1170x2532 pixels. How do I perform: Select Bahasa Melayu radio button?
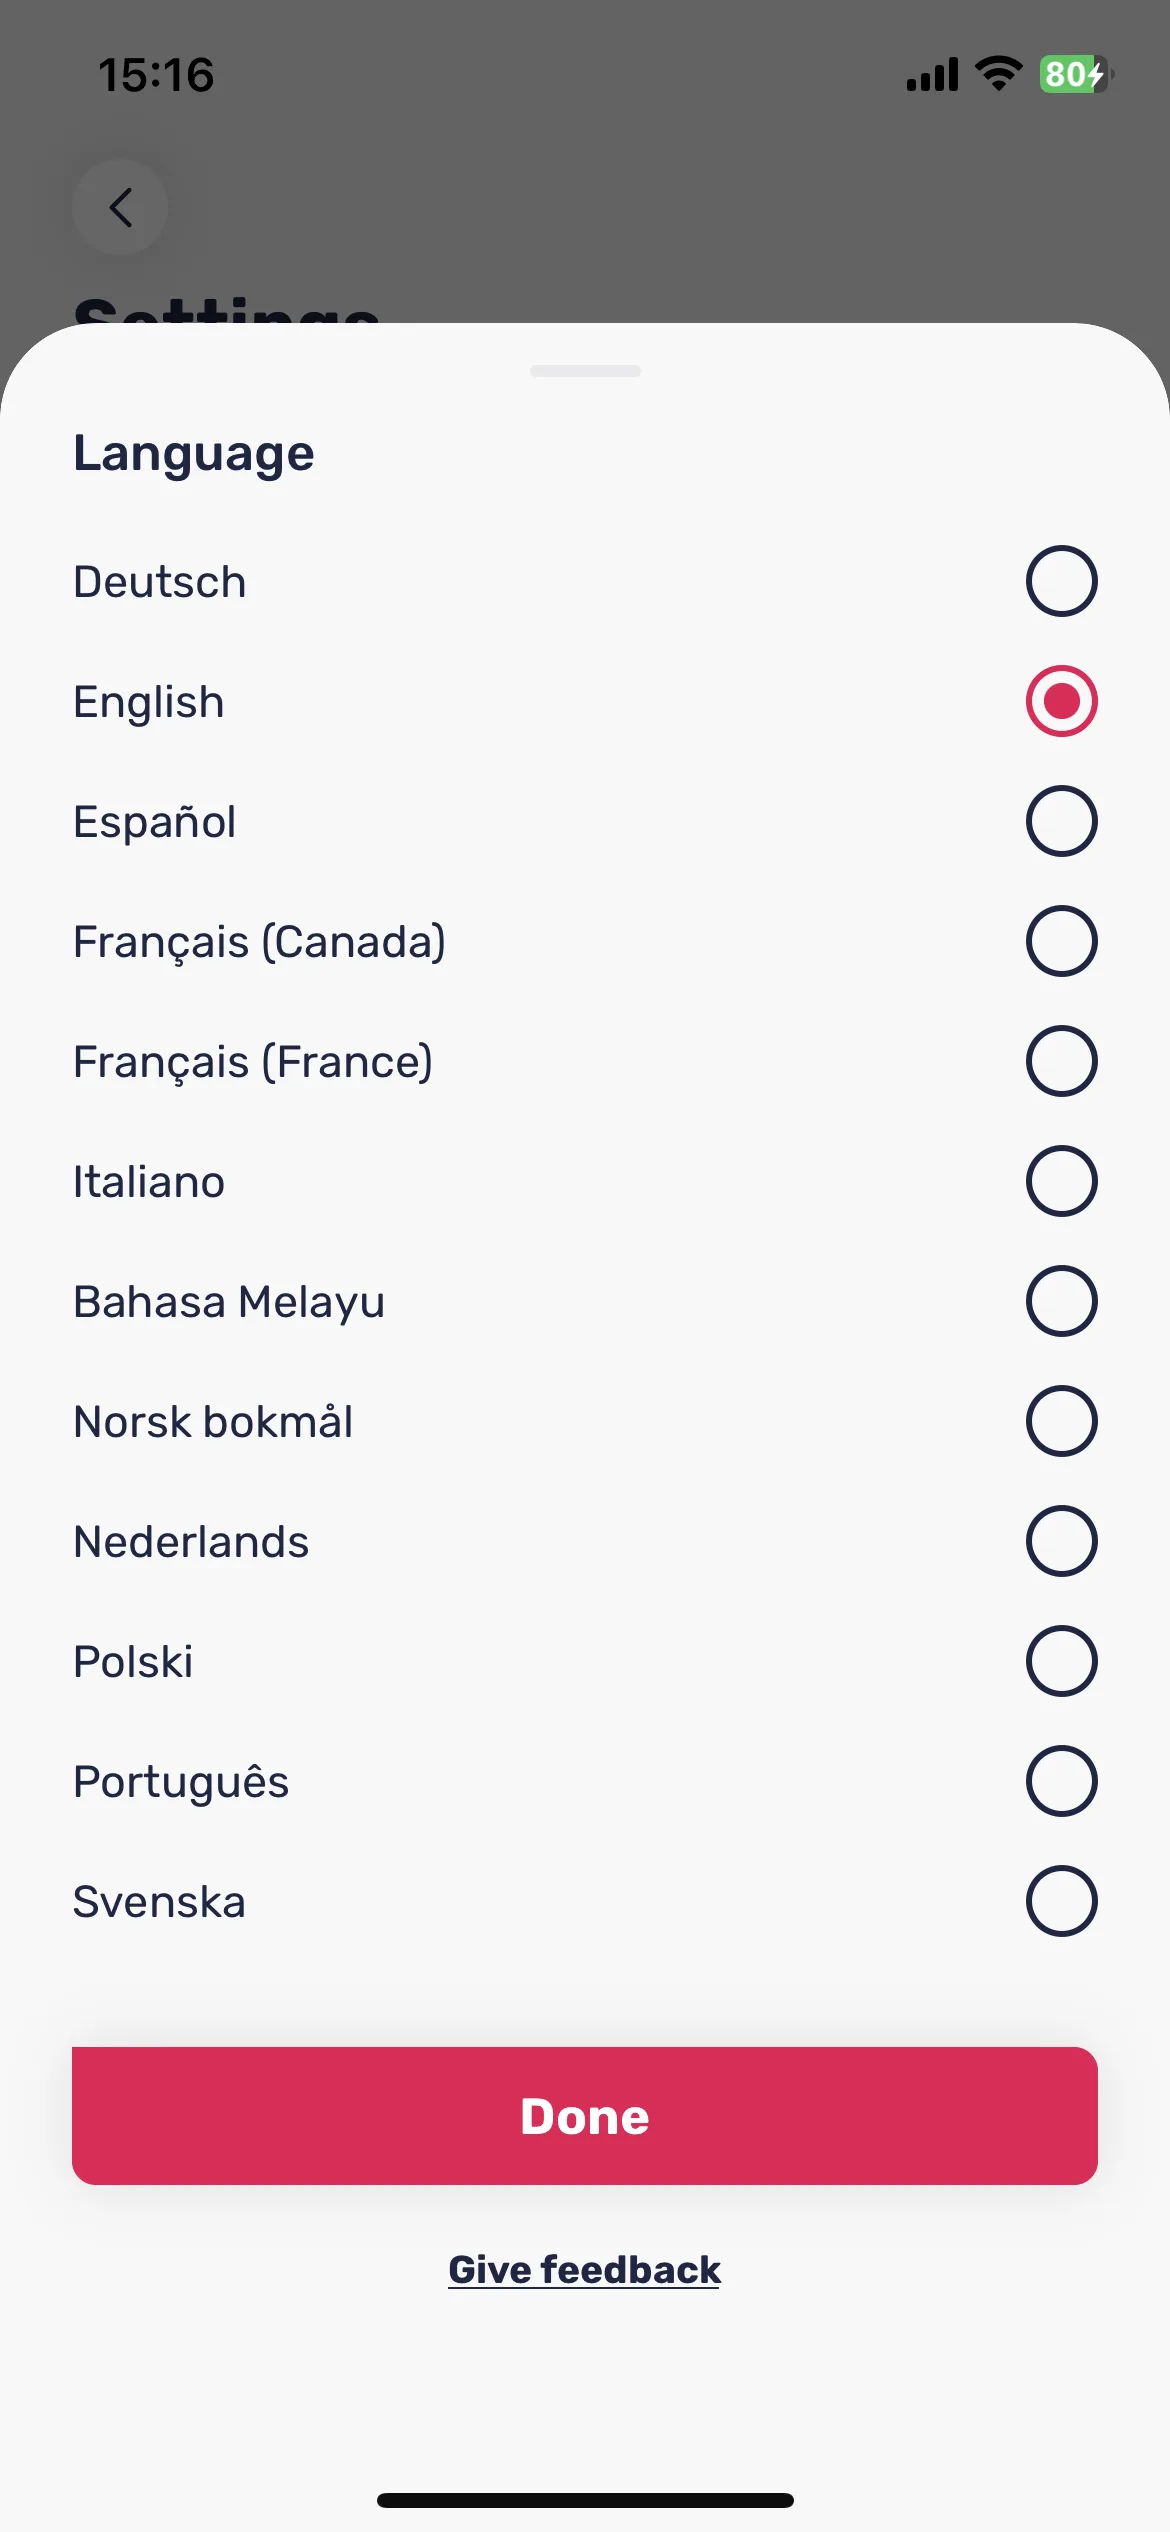1061,1301
